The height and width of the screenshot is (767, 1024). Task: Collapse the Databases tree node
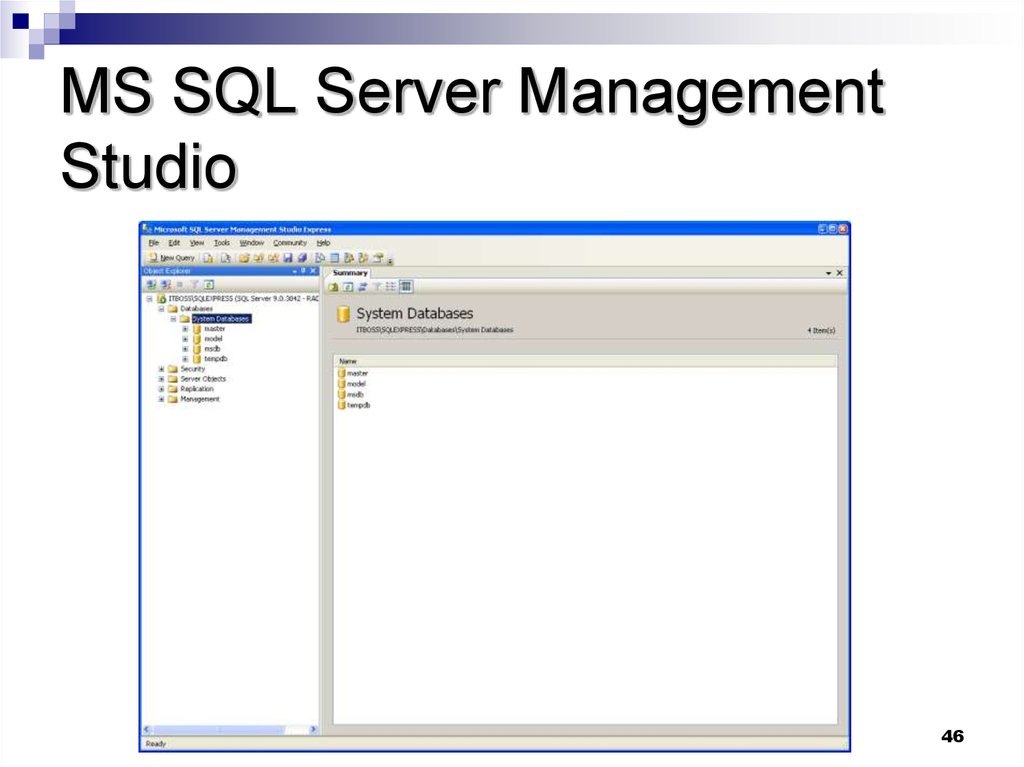[161, 309]
